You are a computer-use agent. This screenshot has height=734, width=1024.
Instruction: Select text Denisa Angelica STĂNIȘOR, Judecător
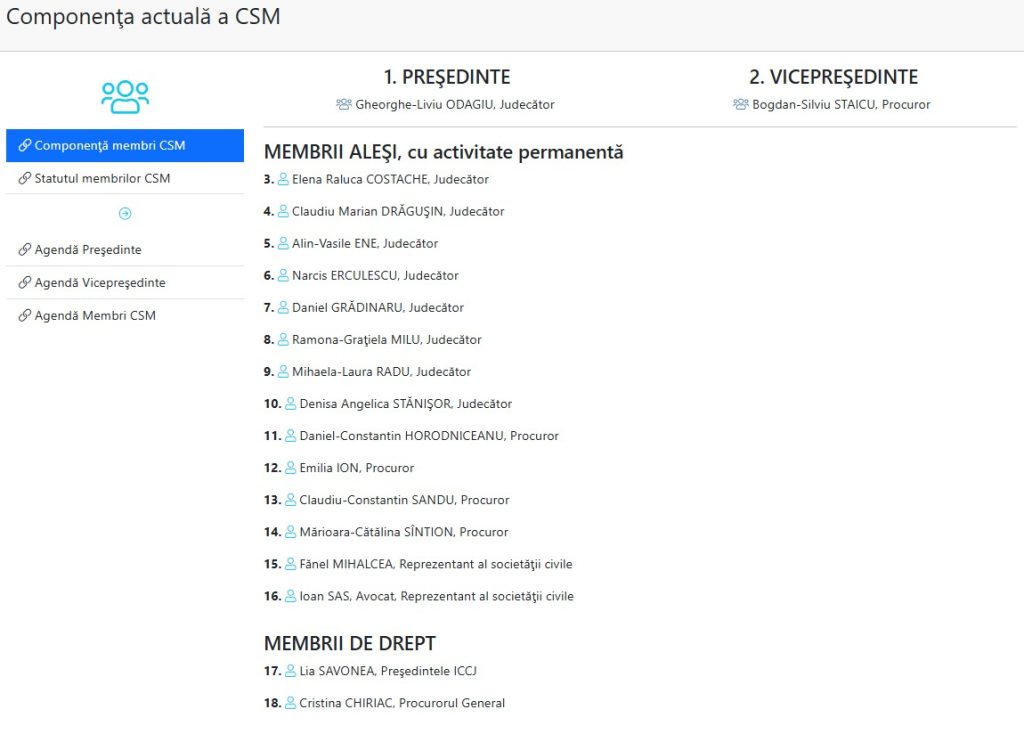click(x=406, y=404)
